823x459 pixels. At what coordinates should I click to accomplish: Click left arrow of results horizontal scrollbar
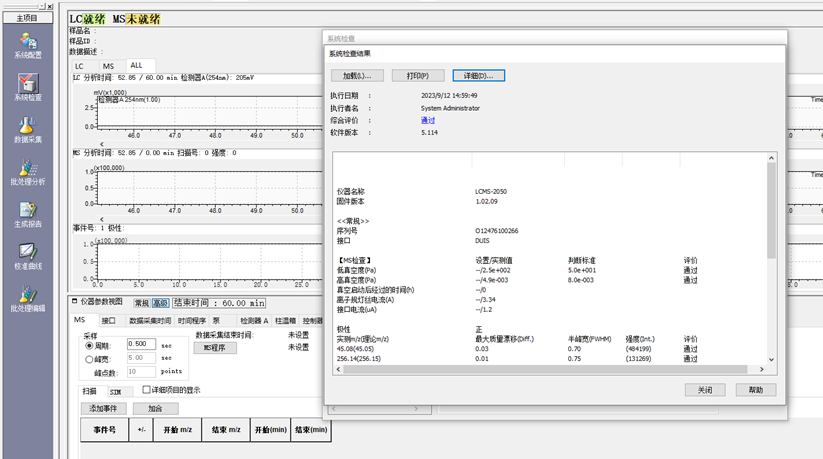(338, 369)
